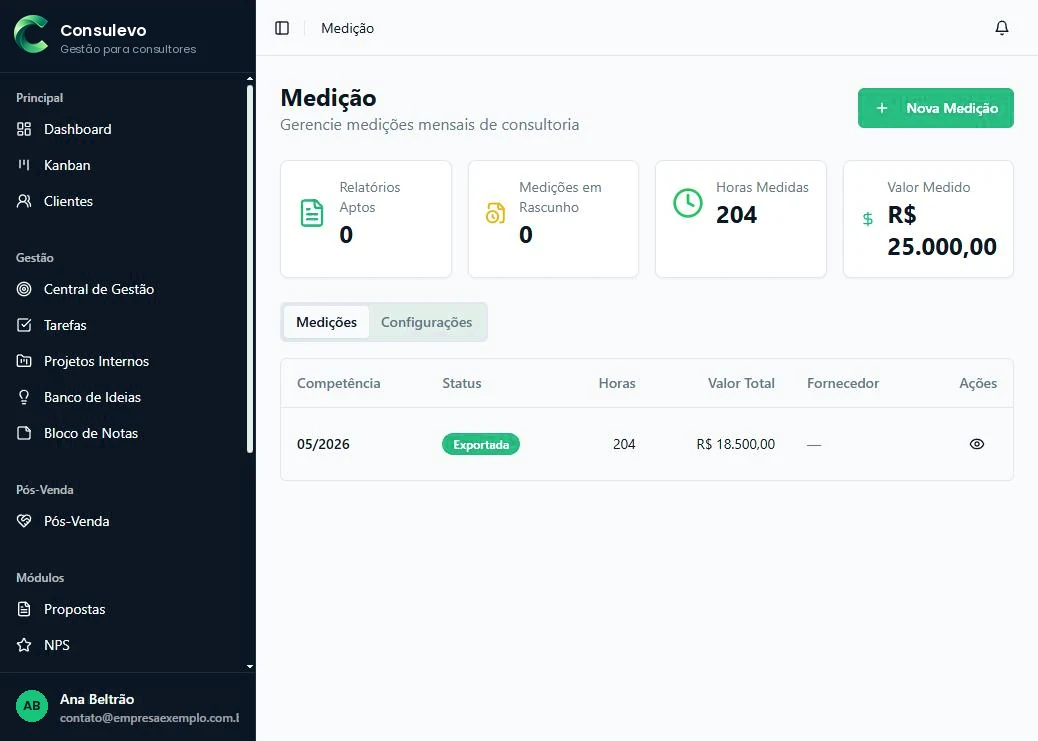Click the Competência column header

[338, 383]
